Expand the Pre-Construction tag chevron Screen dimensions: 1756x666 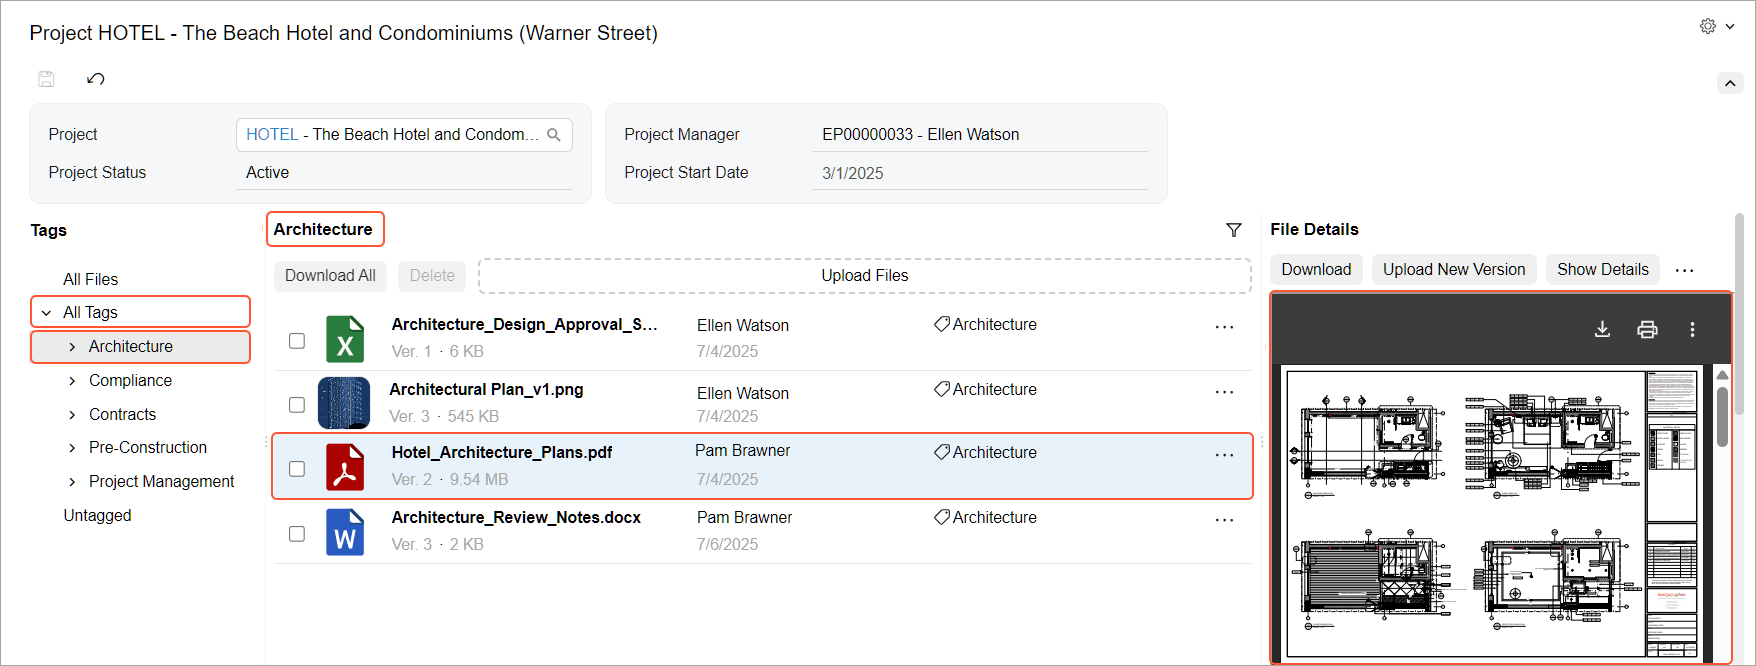72,448
